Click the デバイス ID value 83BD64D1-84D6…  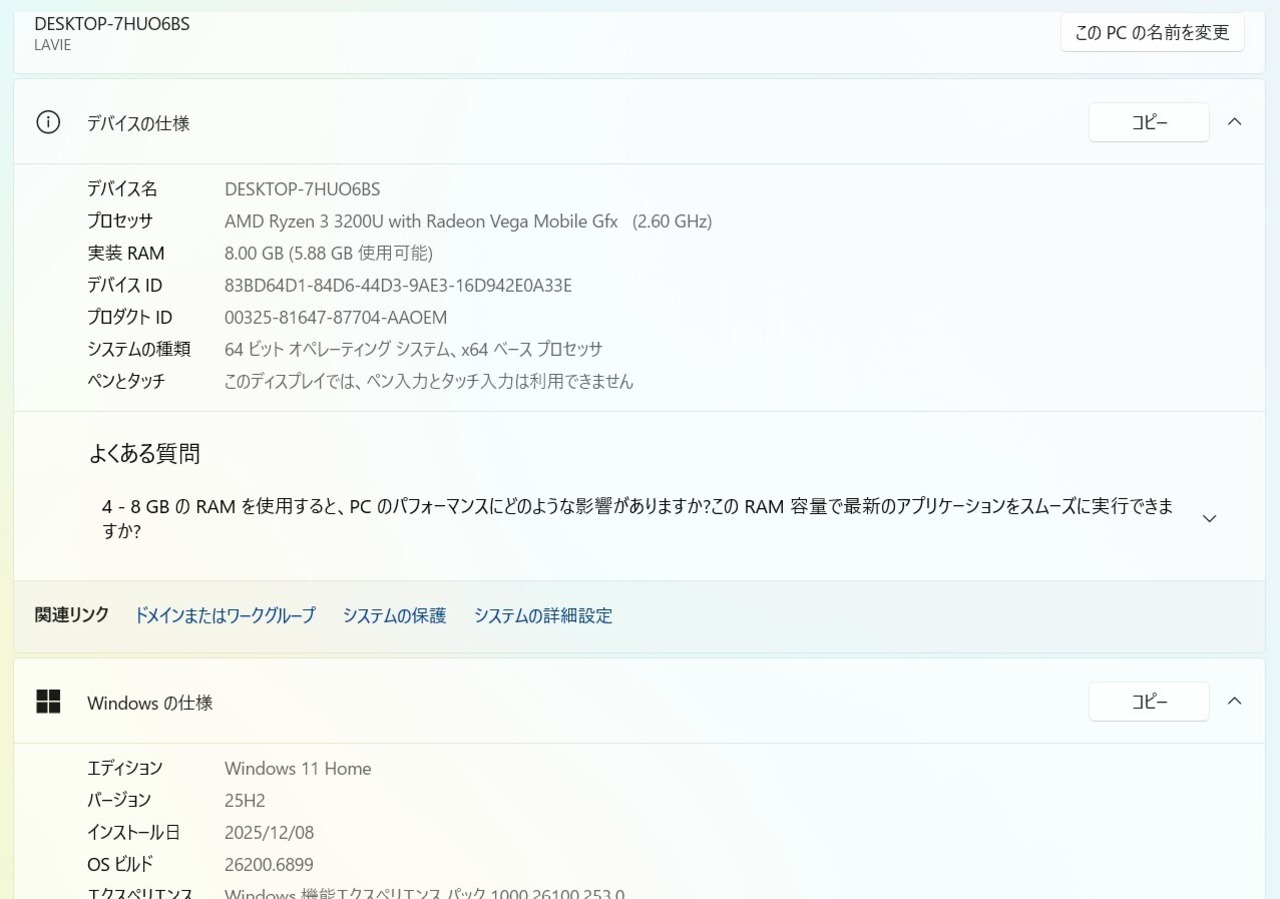(398, 286)
